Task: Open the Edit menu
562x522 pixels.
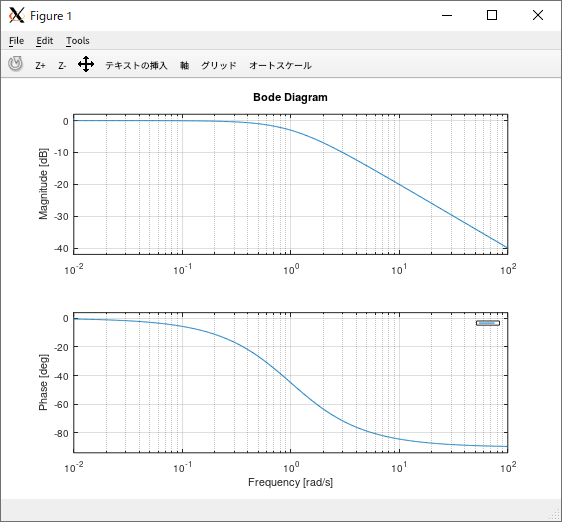Action: (44, 41)
